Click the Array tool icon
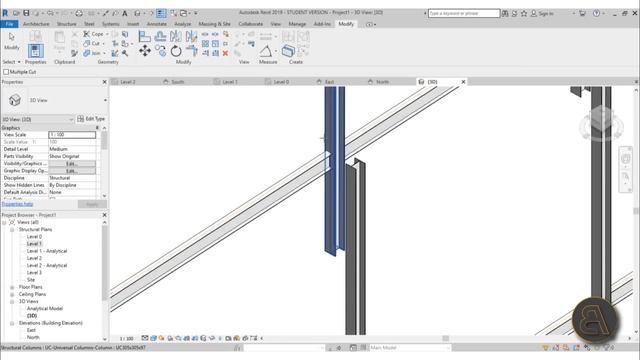This screenshot has width=640, height=360. pyautogui.click(x=205, y=44)
